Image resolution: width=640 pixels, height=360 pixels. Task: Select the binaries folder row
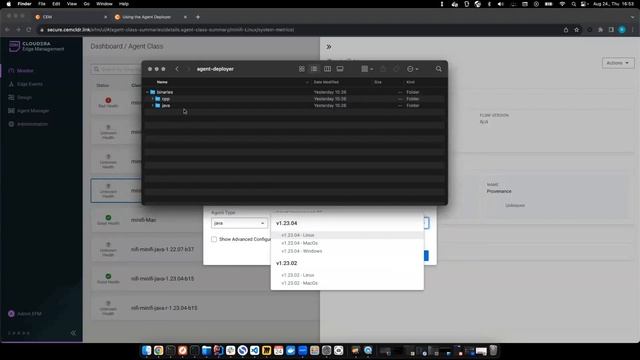coord(294,92)
